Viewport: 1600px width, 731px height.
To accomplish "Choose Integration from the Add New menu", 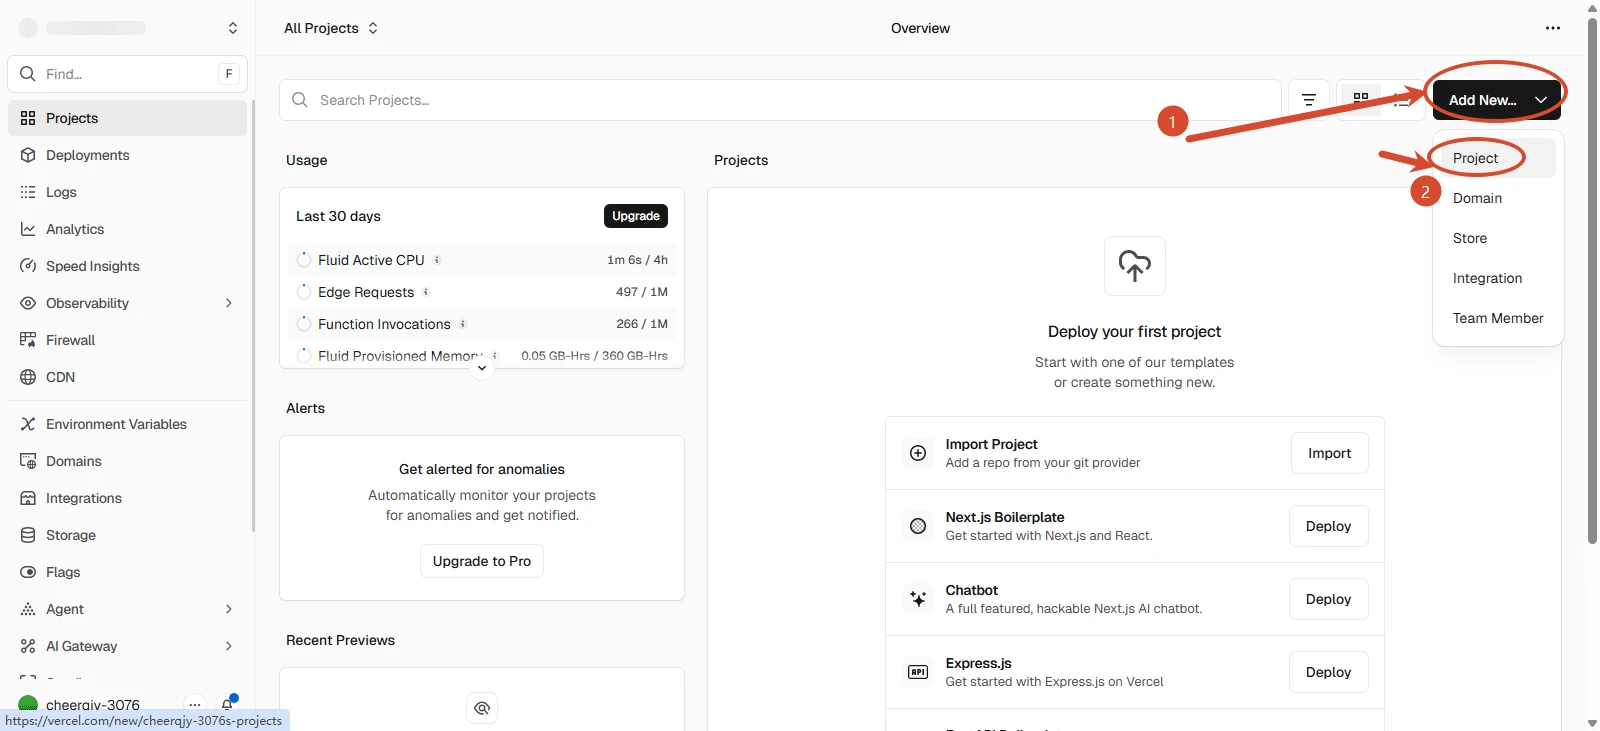I will (1497, 278).
